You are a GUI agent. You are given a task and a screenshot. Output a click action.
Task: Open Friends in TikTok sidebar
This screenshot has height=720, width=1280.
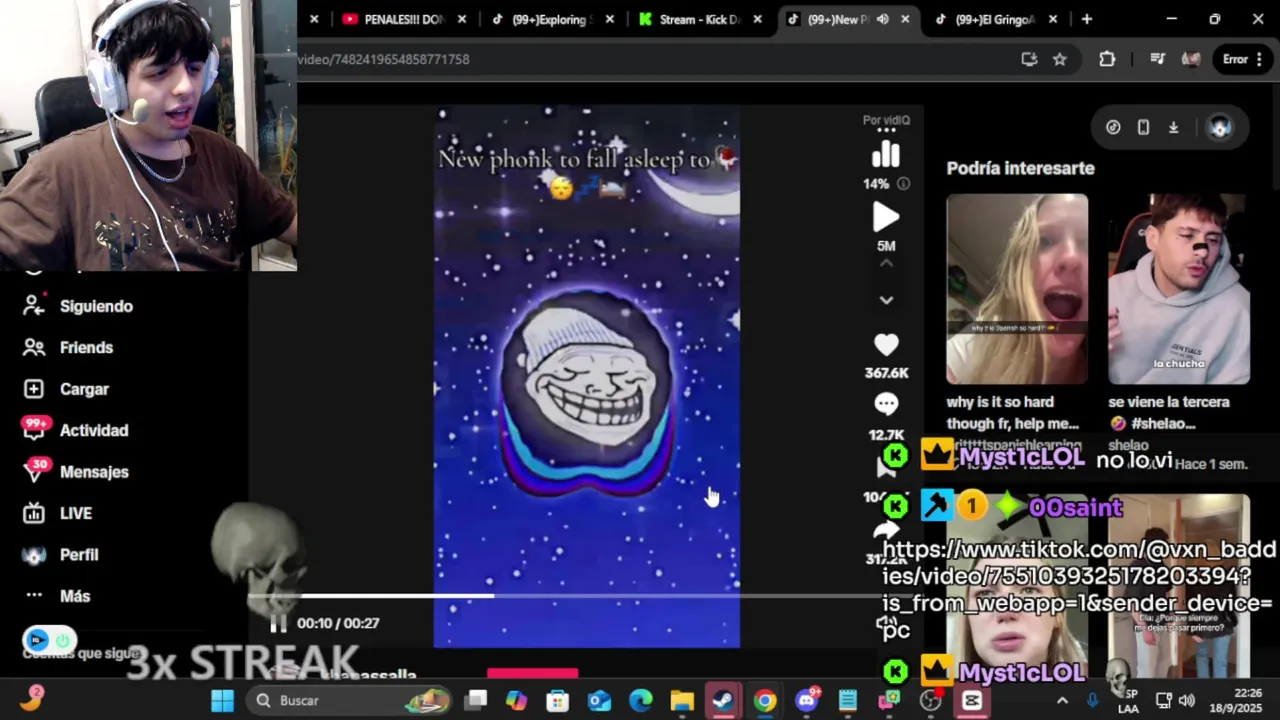pyautogui.click(x=68, y=347)
